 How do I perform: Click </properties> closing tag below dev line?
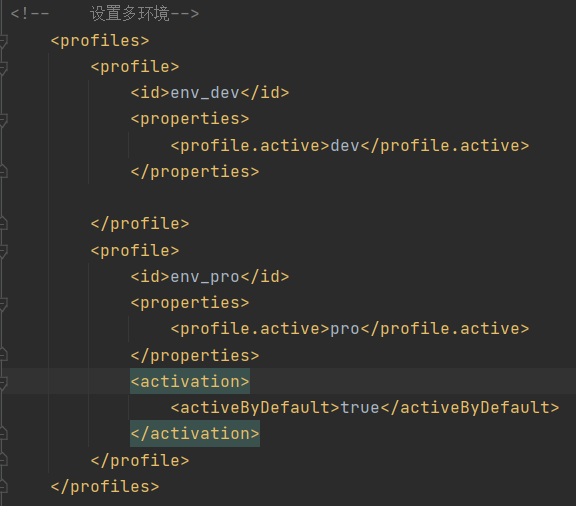tap(195, 172)
